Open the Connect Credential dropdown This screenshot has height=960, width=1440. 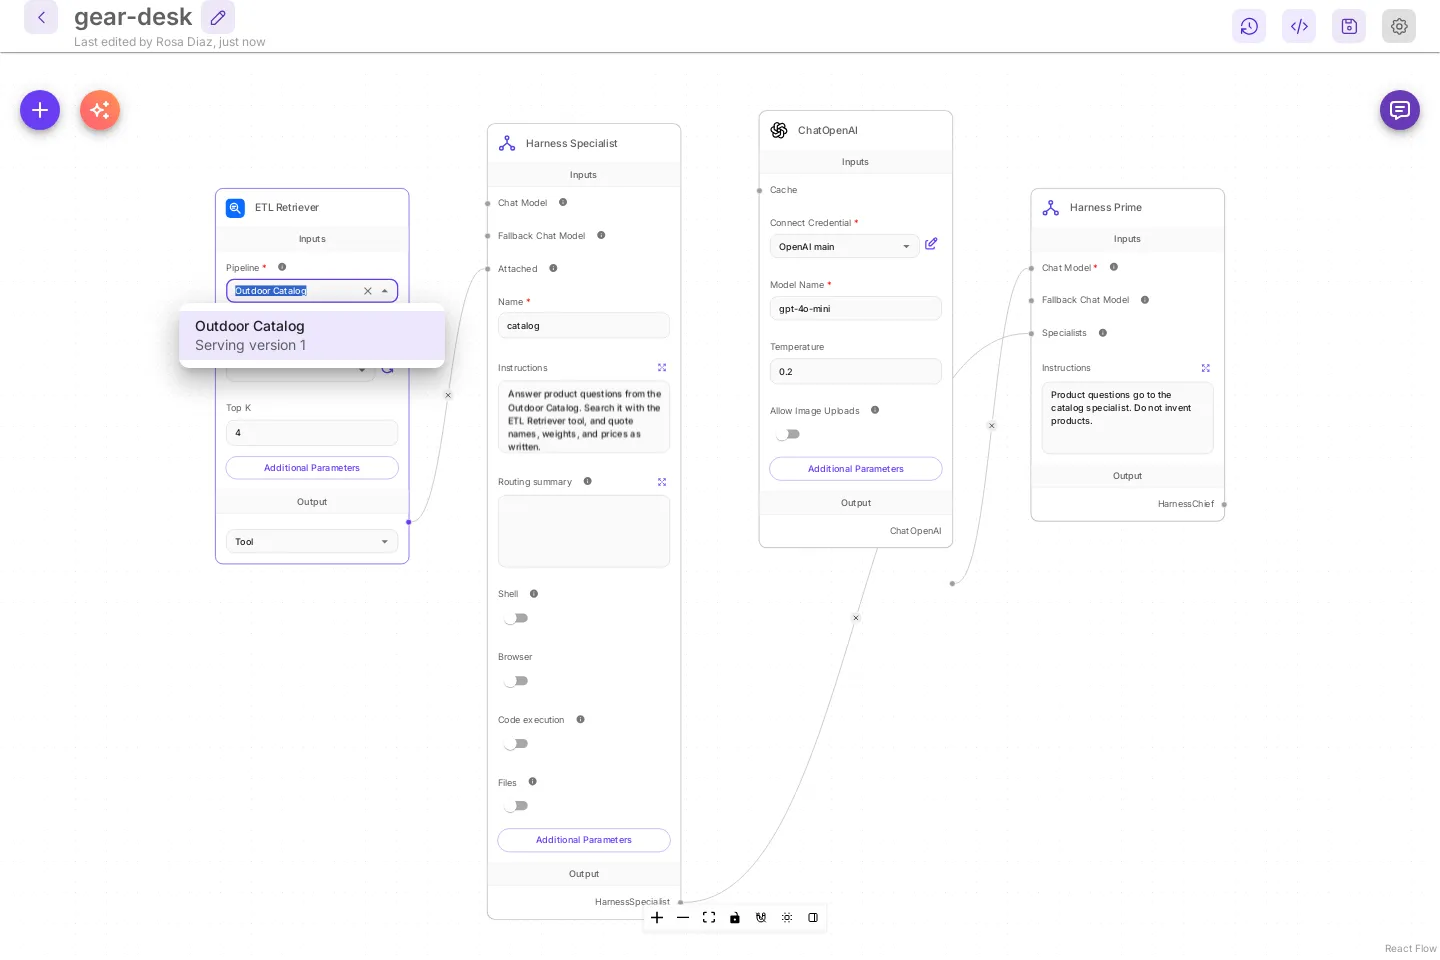[x=844, y=247]
